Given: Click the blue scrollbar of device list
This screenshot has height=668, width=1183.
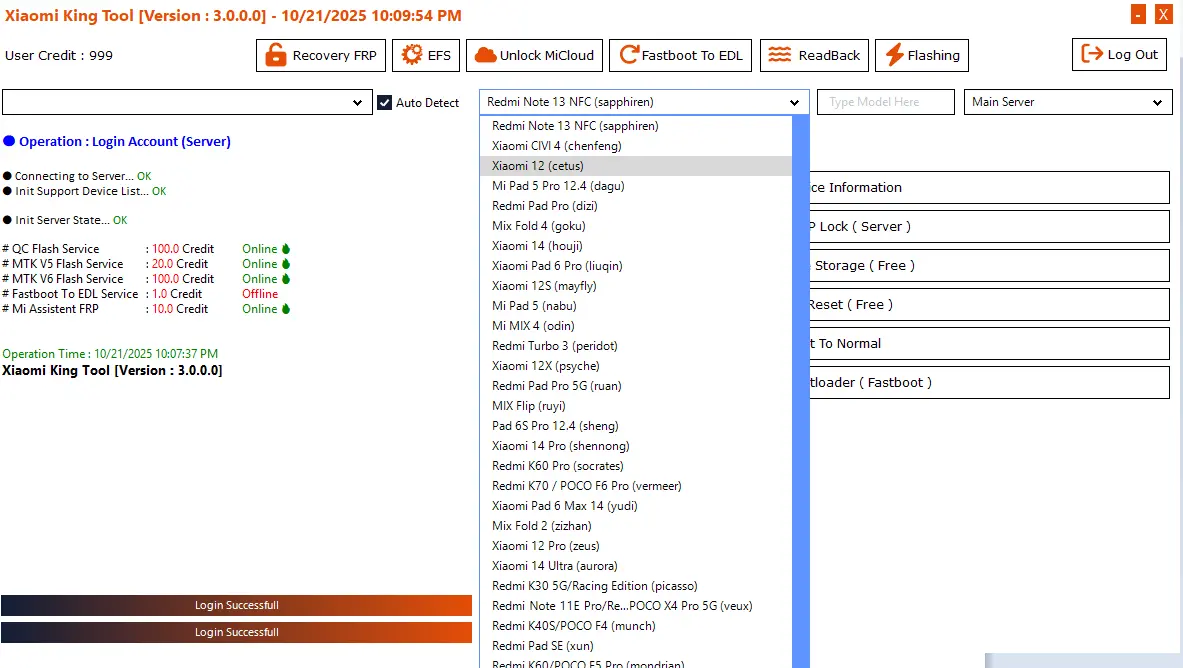Looking at the screenshot, I should [x=800, y=391].
